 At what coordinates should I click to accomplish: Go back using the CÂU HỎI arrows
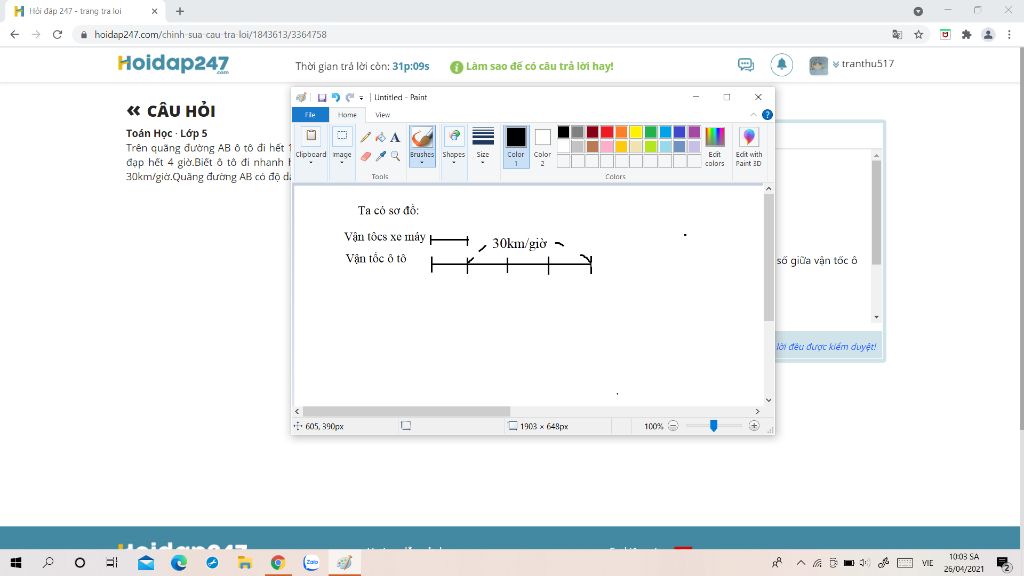pos(133,110)
